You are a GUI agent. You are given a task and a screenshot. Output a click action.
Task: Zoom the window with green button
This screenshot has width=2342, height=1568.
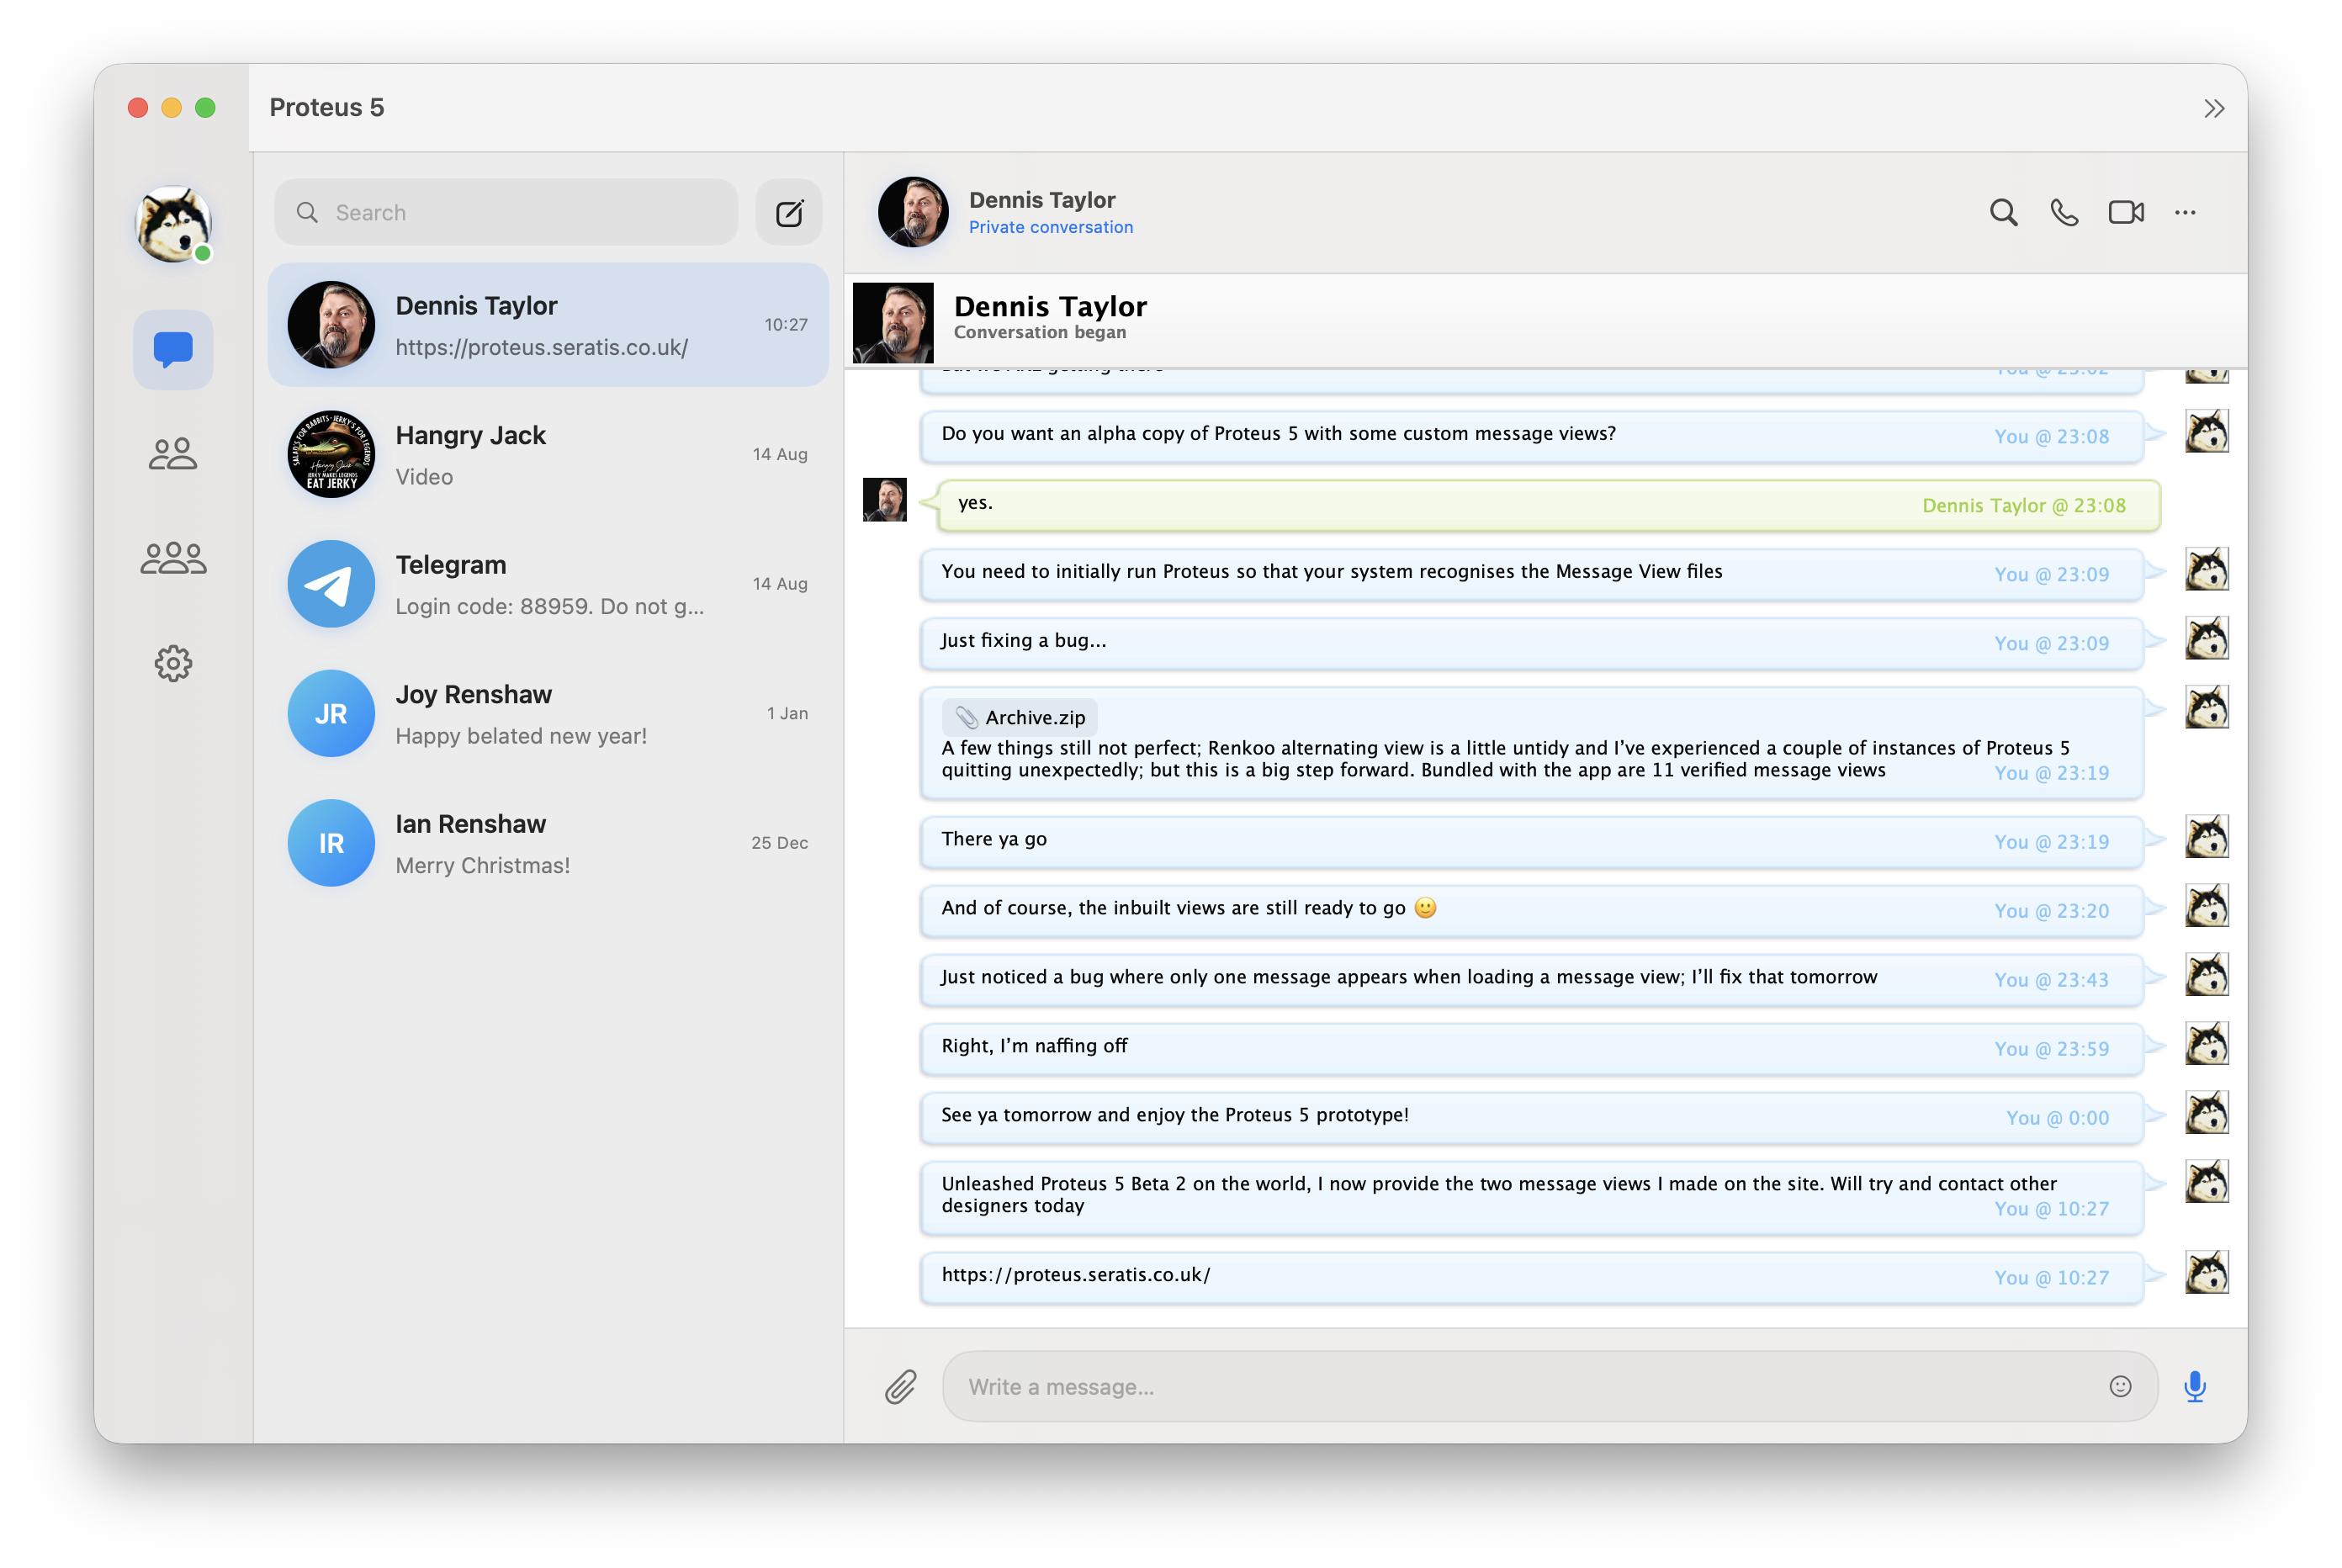click(x=205, y=108)
